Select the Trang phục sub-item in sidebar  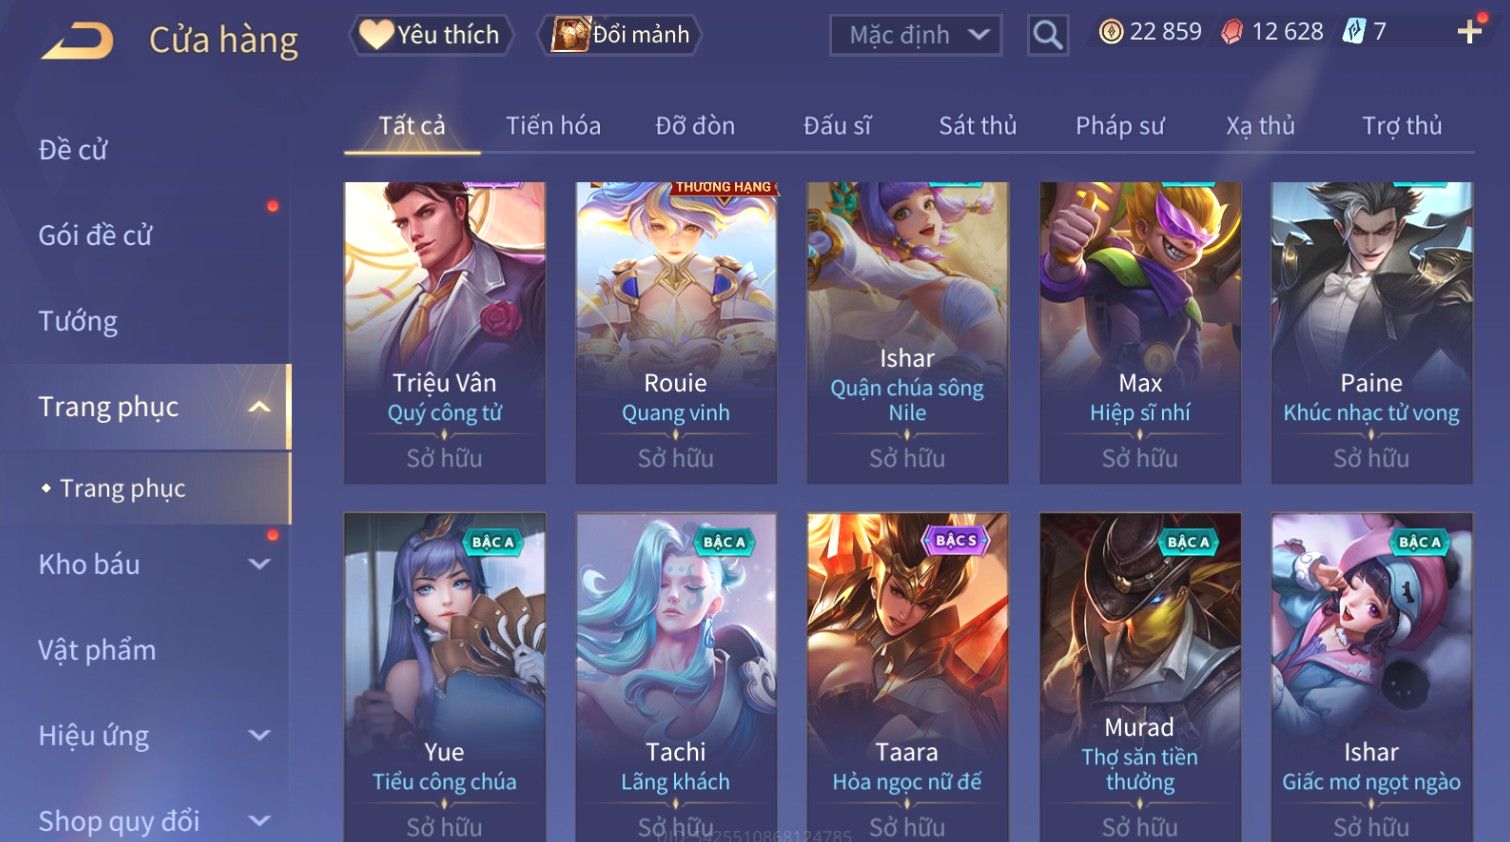coord(122,488)
